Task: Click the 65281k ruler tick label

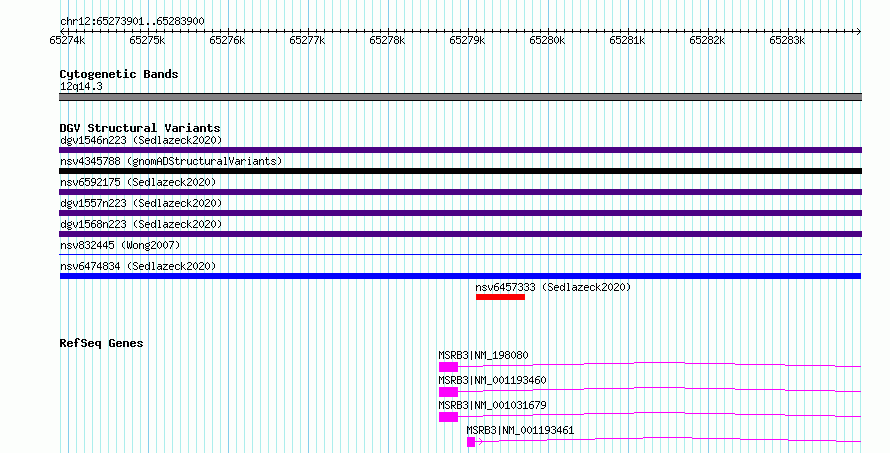Action: click(x=627, y=40)
